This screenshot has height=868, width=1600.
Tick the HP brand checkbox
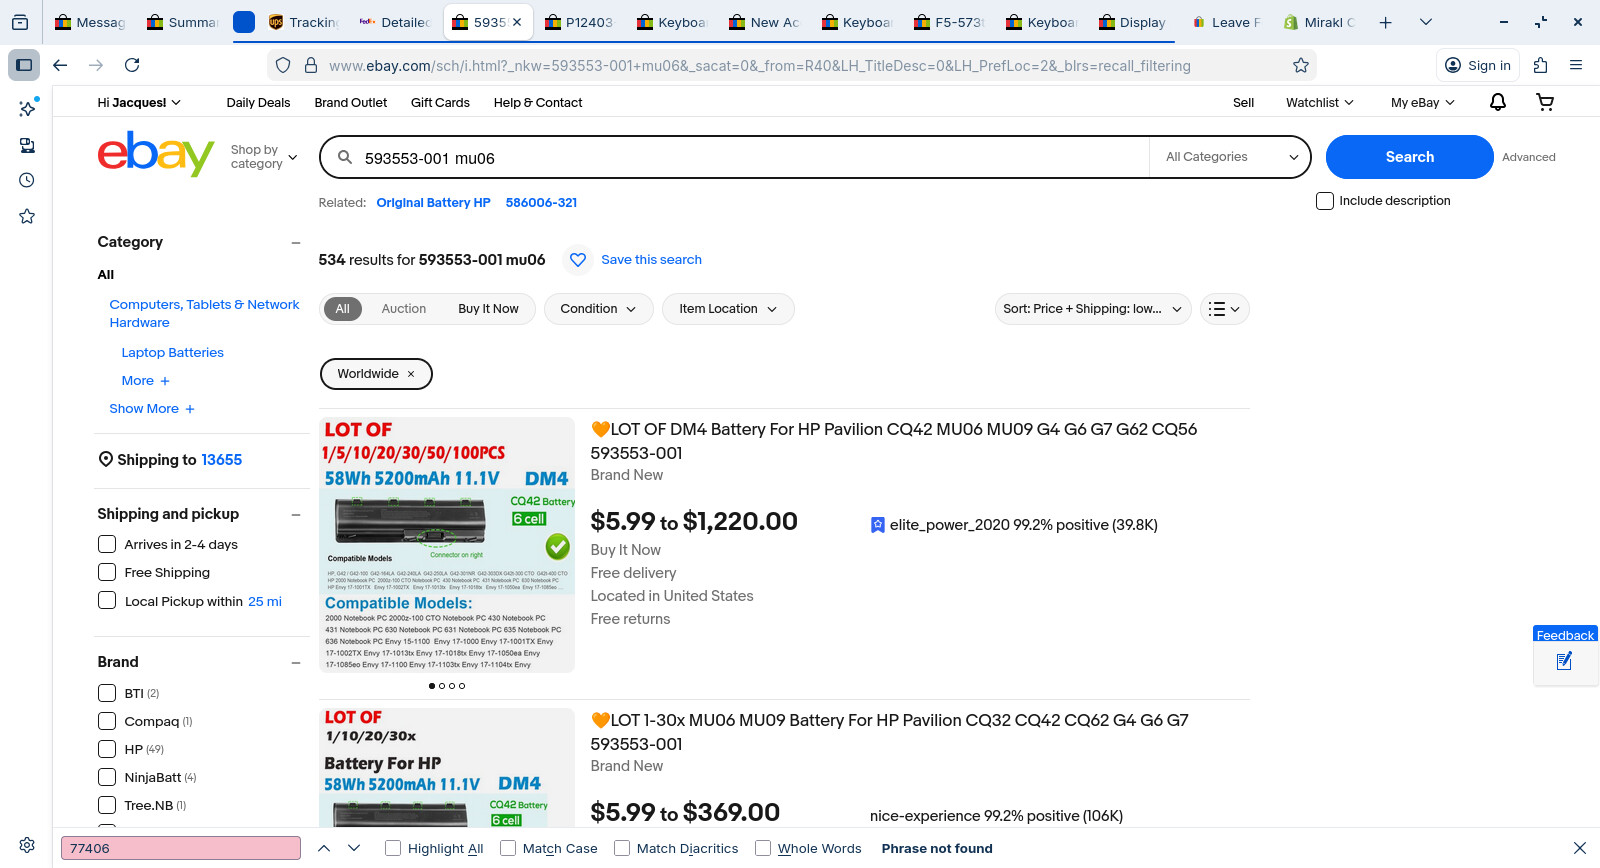107,749
